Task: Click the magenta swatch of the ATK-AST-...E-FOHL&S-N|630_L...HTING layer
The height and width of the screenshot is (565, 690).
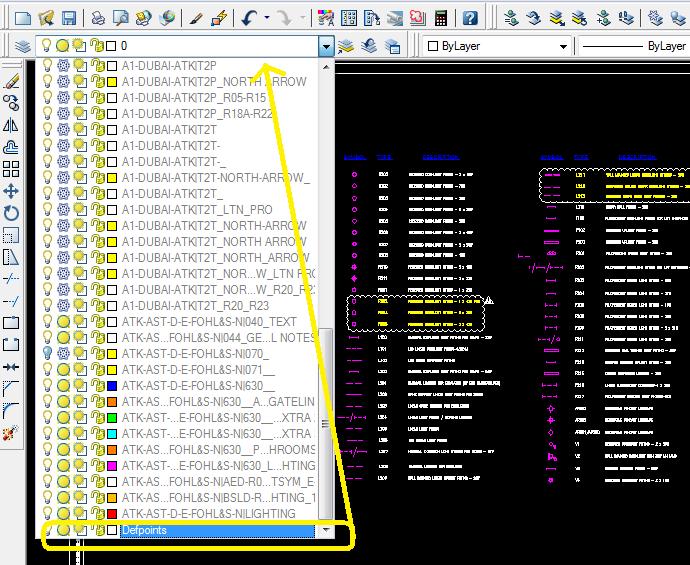Action: click(112, 466)
